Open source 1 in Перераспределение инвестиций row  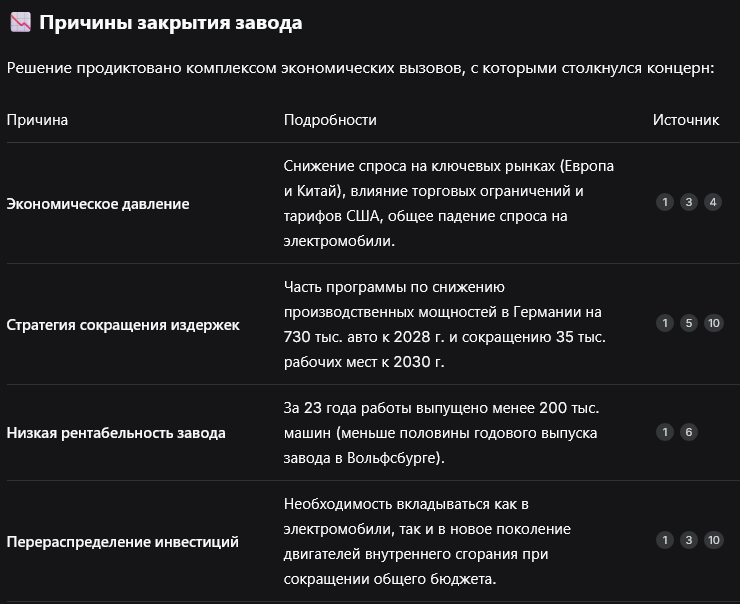[665, 540]
